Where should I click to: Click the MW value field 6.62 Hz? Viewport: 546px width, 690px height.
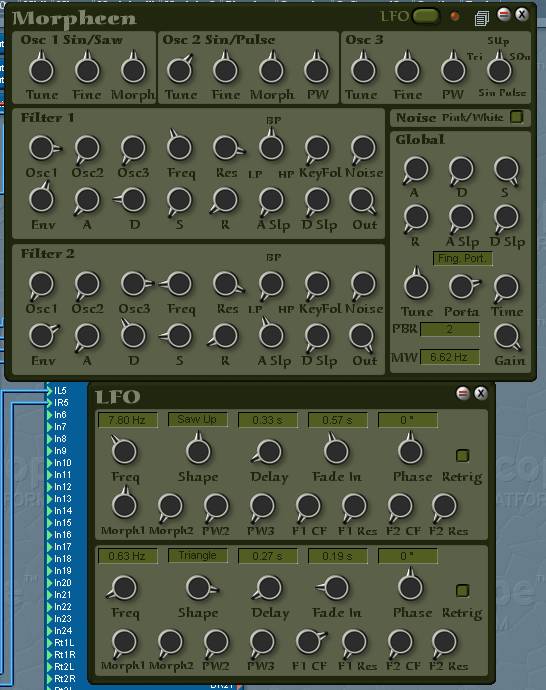point(450,357)
